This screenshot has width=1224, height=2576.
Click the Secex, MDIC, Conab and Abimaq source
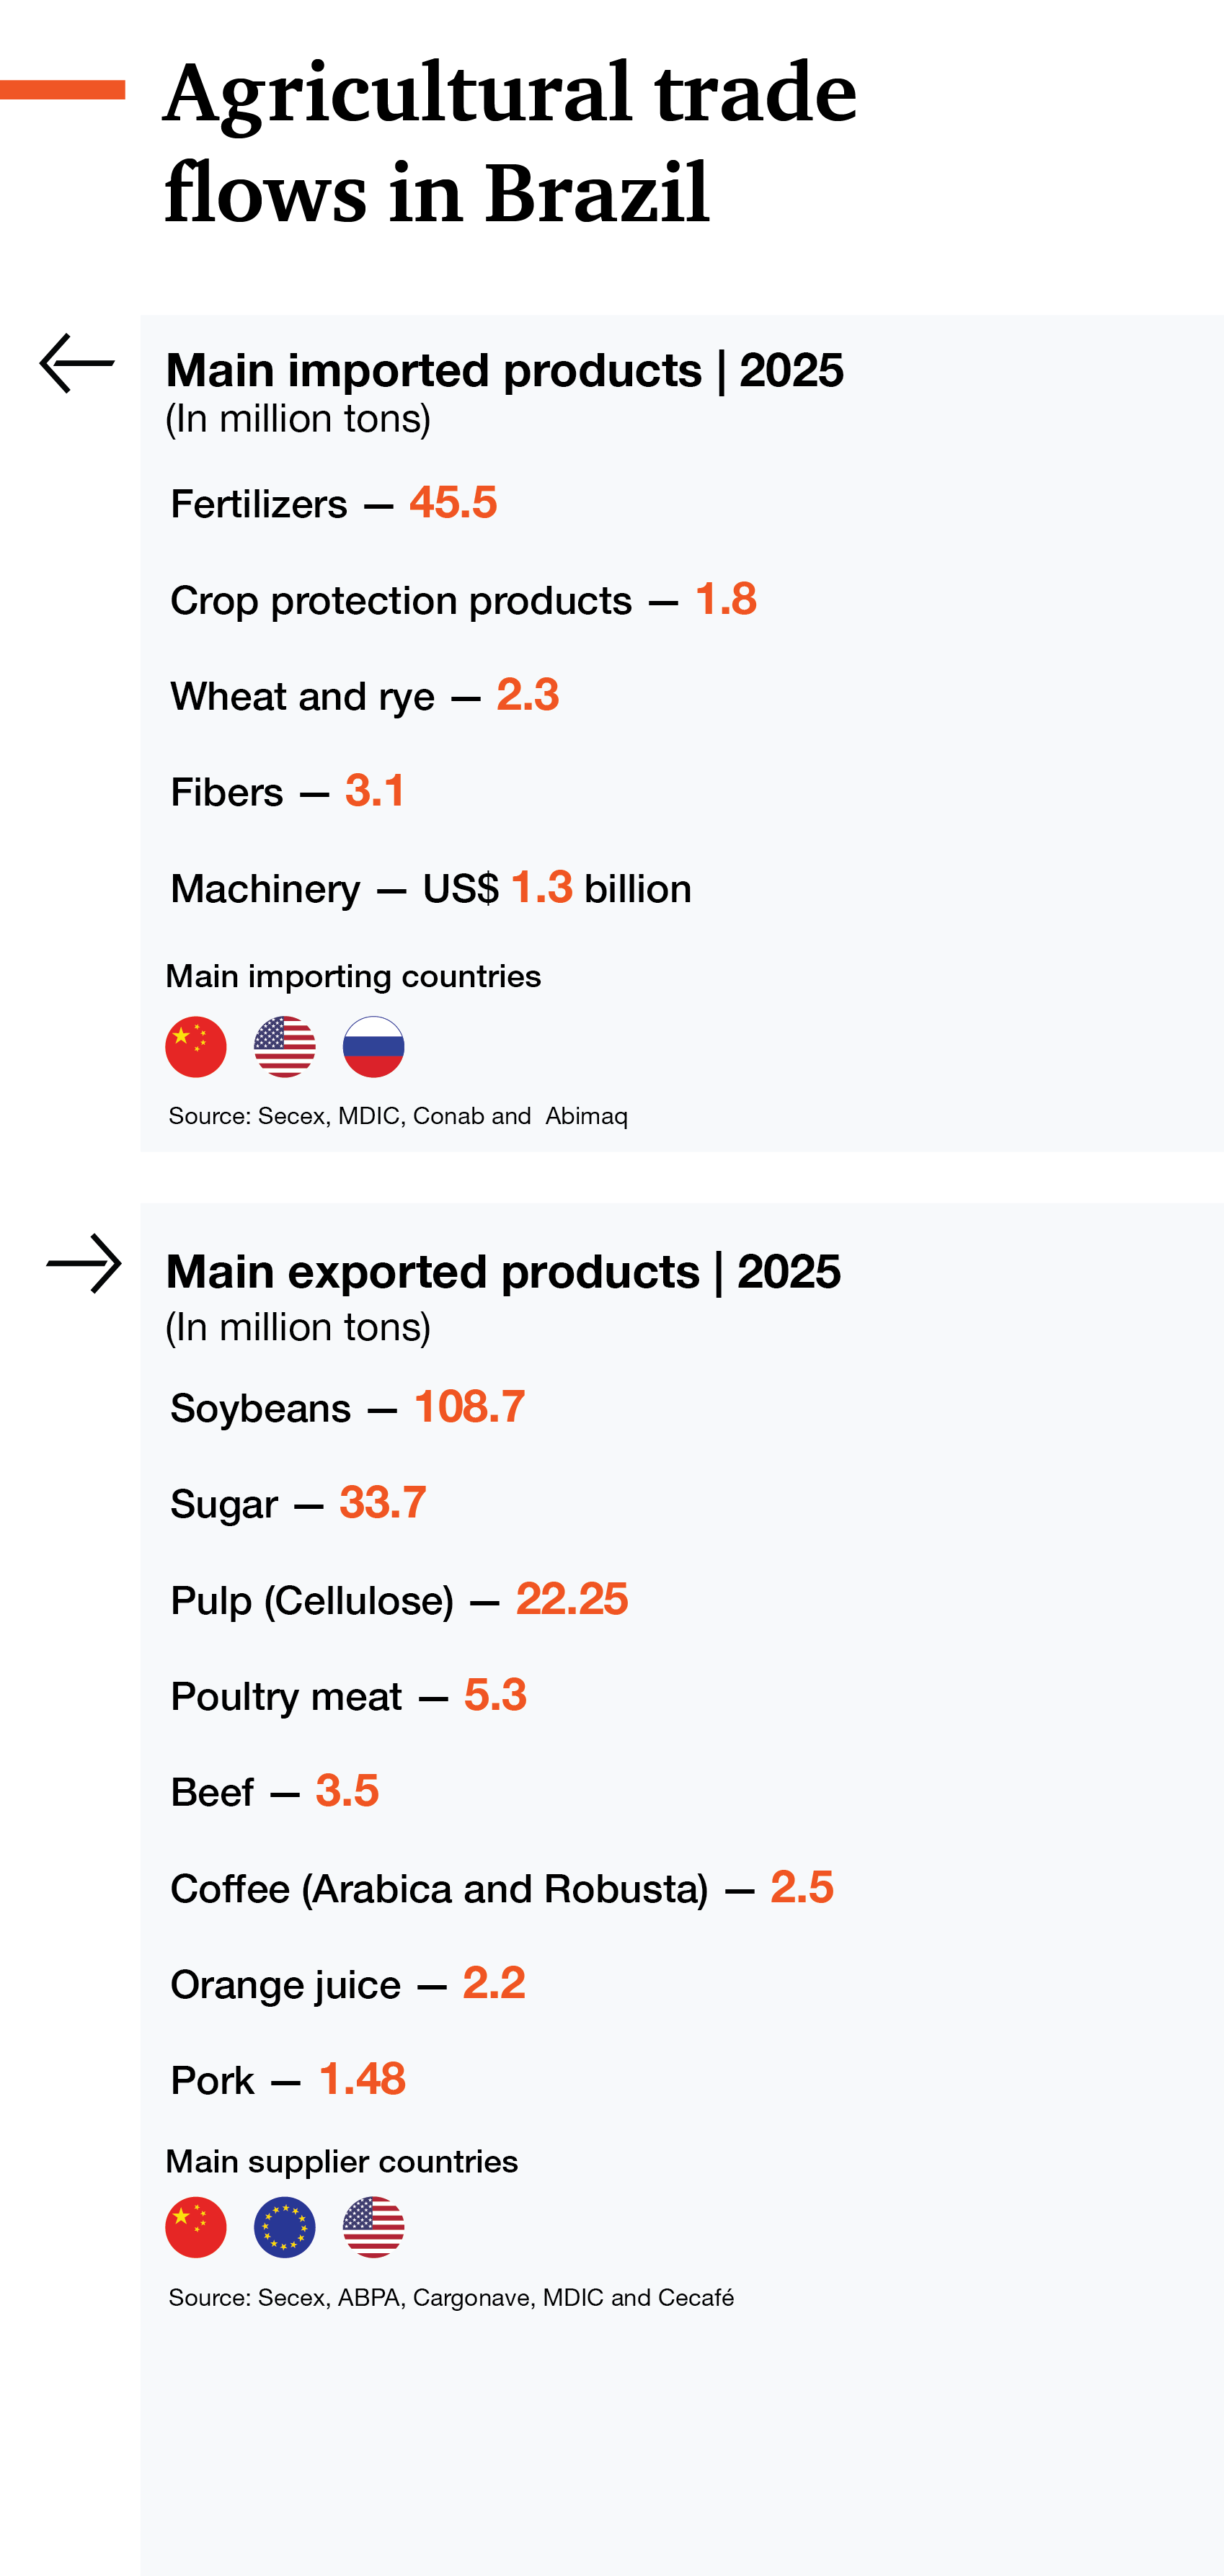tap(398, 1116)
